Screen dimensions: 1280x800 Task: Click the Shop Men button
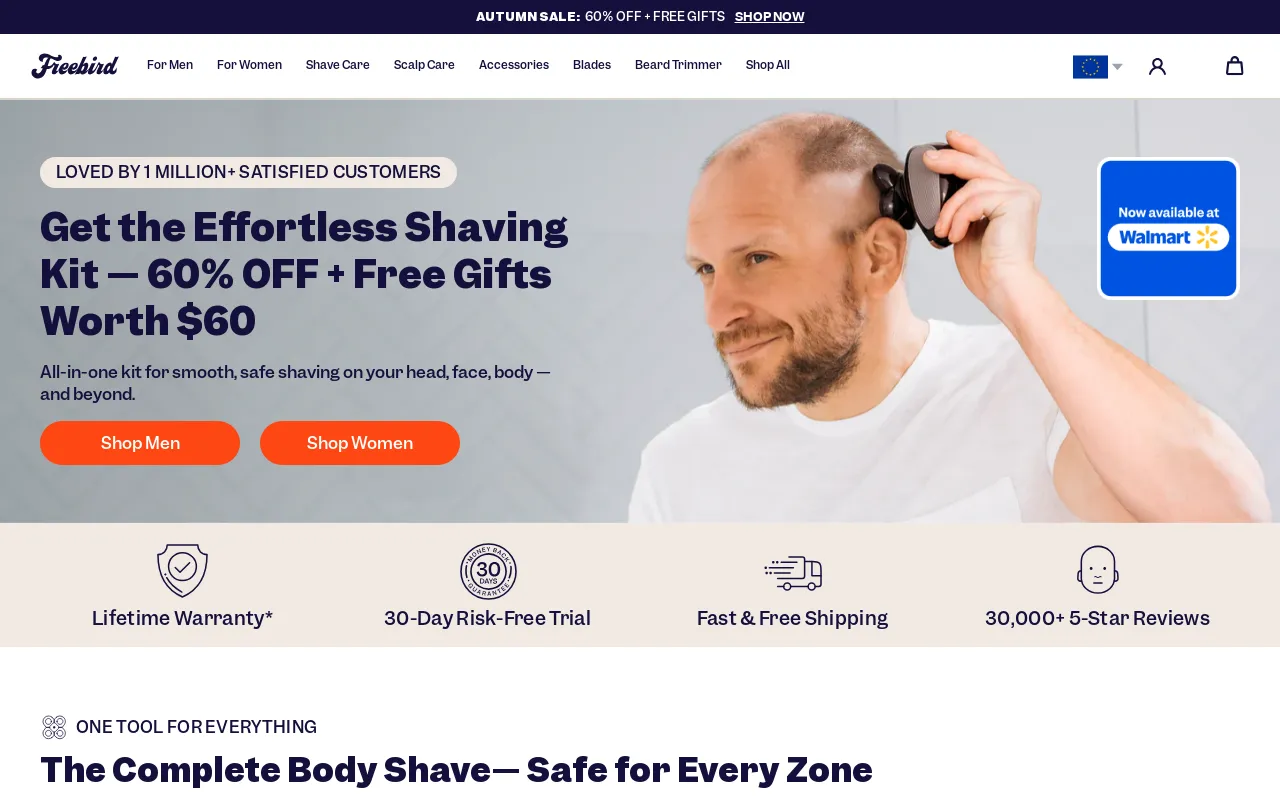point(140,443)
